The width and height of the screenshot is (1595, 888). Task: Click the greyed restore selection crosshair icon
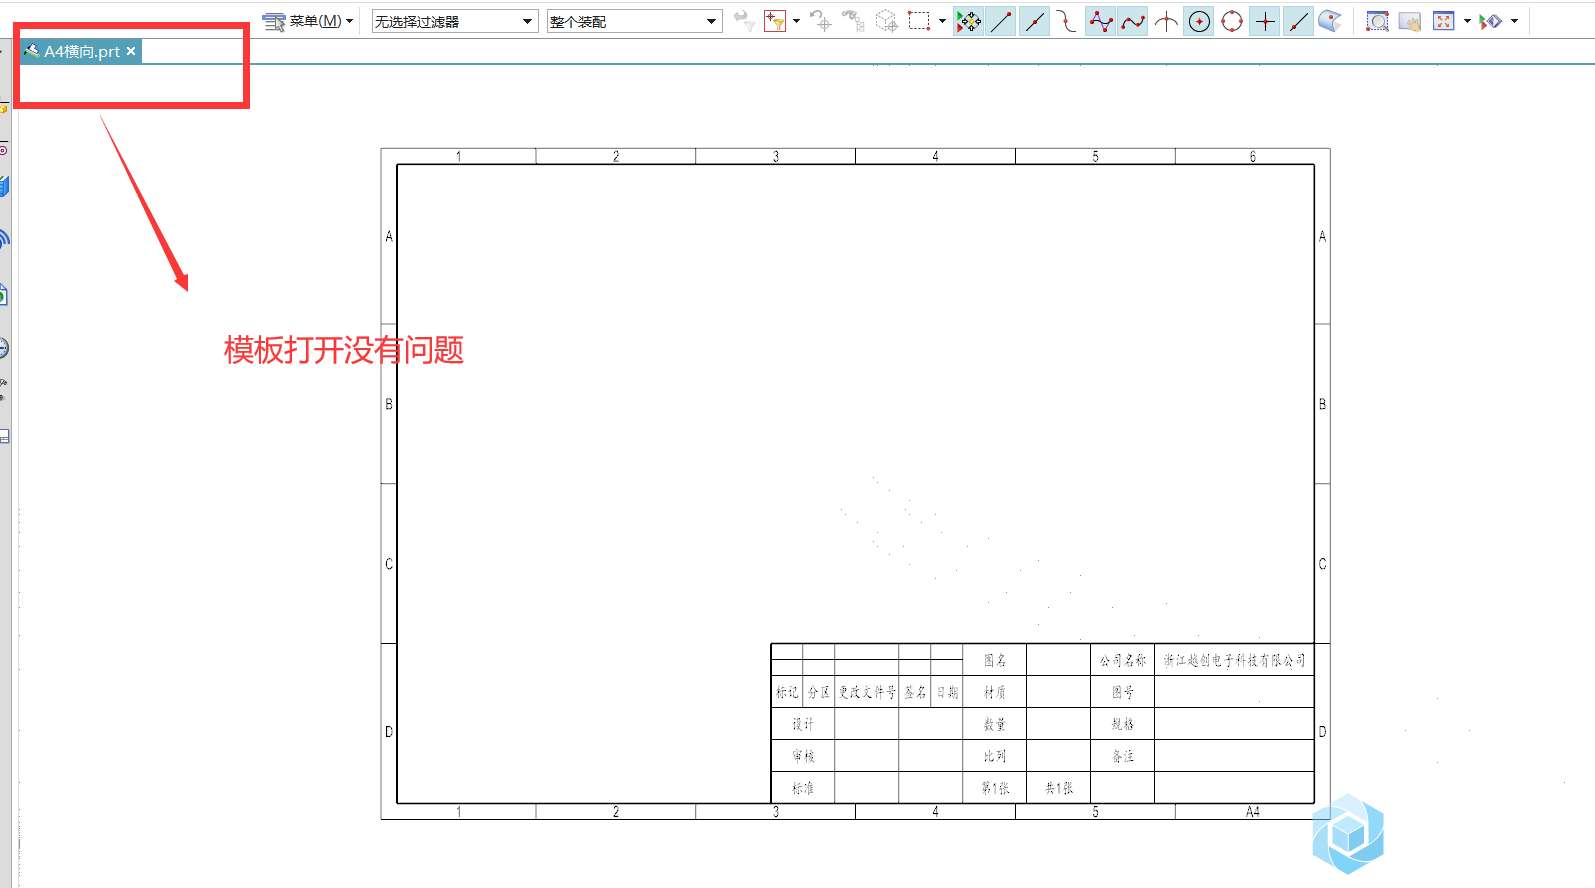click(820, 21)
